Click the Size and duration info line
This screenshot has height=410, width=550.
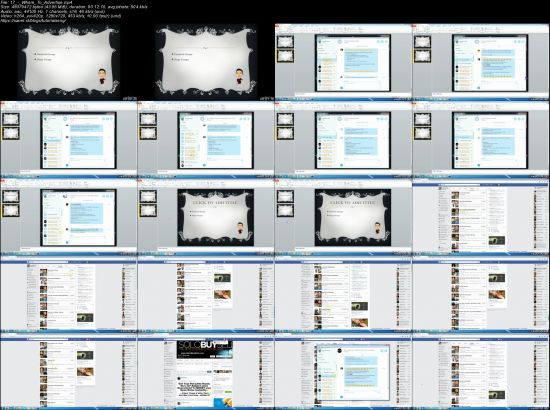[x=74, y=7]
